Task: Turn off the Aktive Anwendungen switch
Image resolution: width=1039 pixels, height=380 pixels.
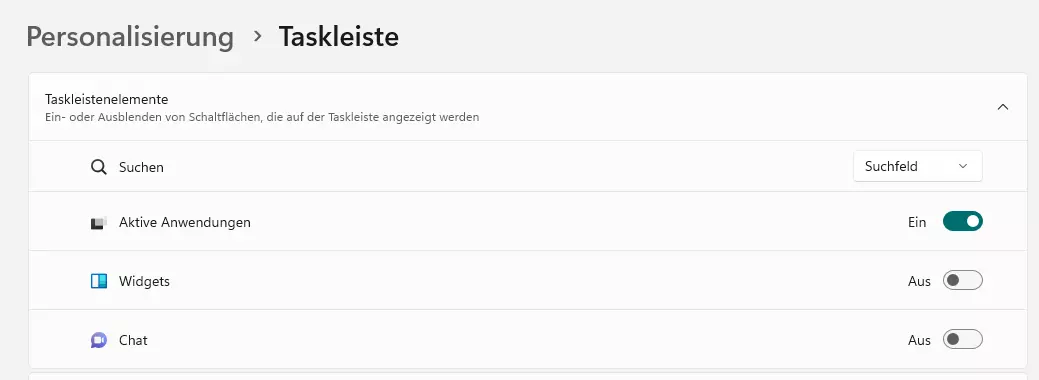Action: 963,222
